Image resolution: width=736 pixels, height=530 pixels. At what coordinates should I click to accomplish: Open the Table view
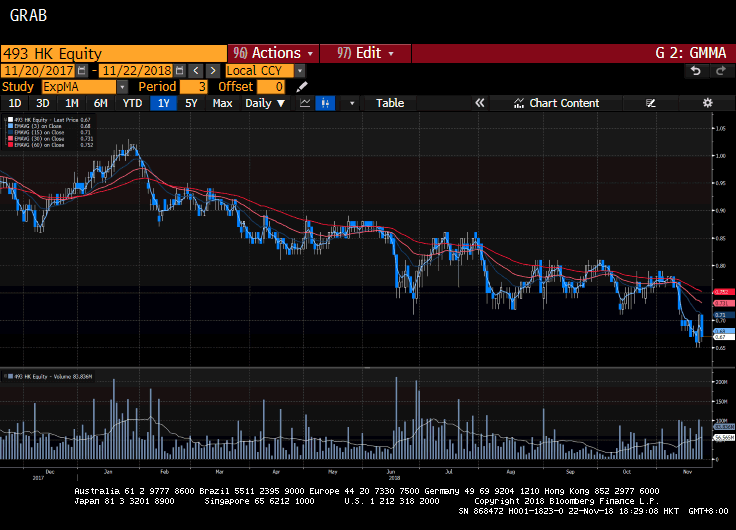pos(390,103)
